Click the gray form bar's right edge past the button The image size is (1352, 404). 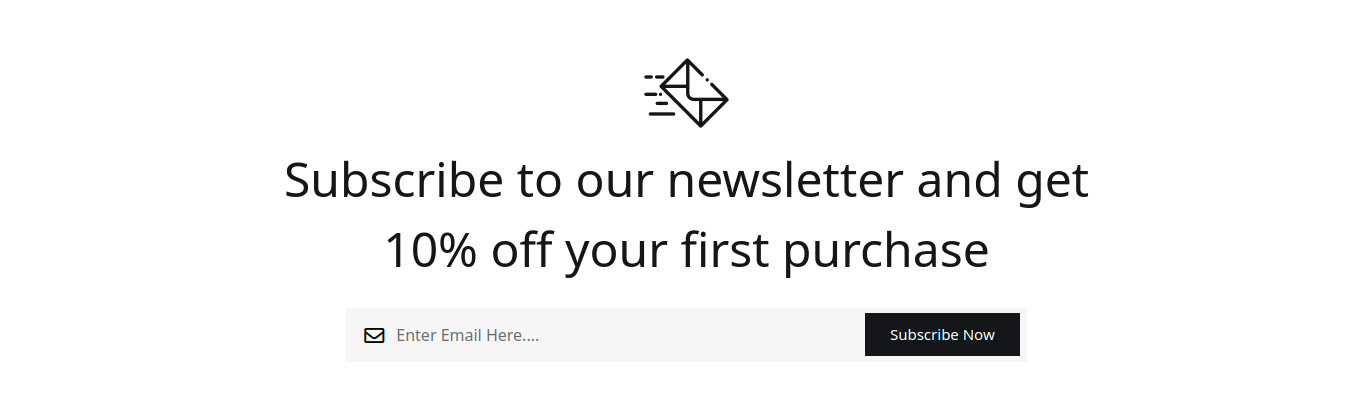pos(1023,335)
